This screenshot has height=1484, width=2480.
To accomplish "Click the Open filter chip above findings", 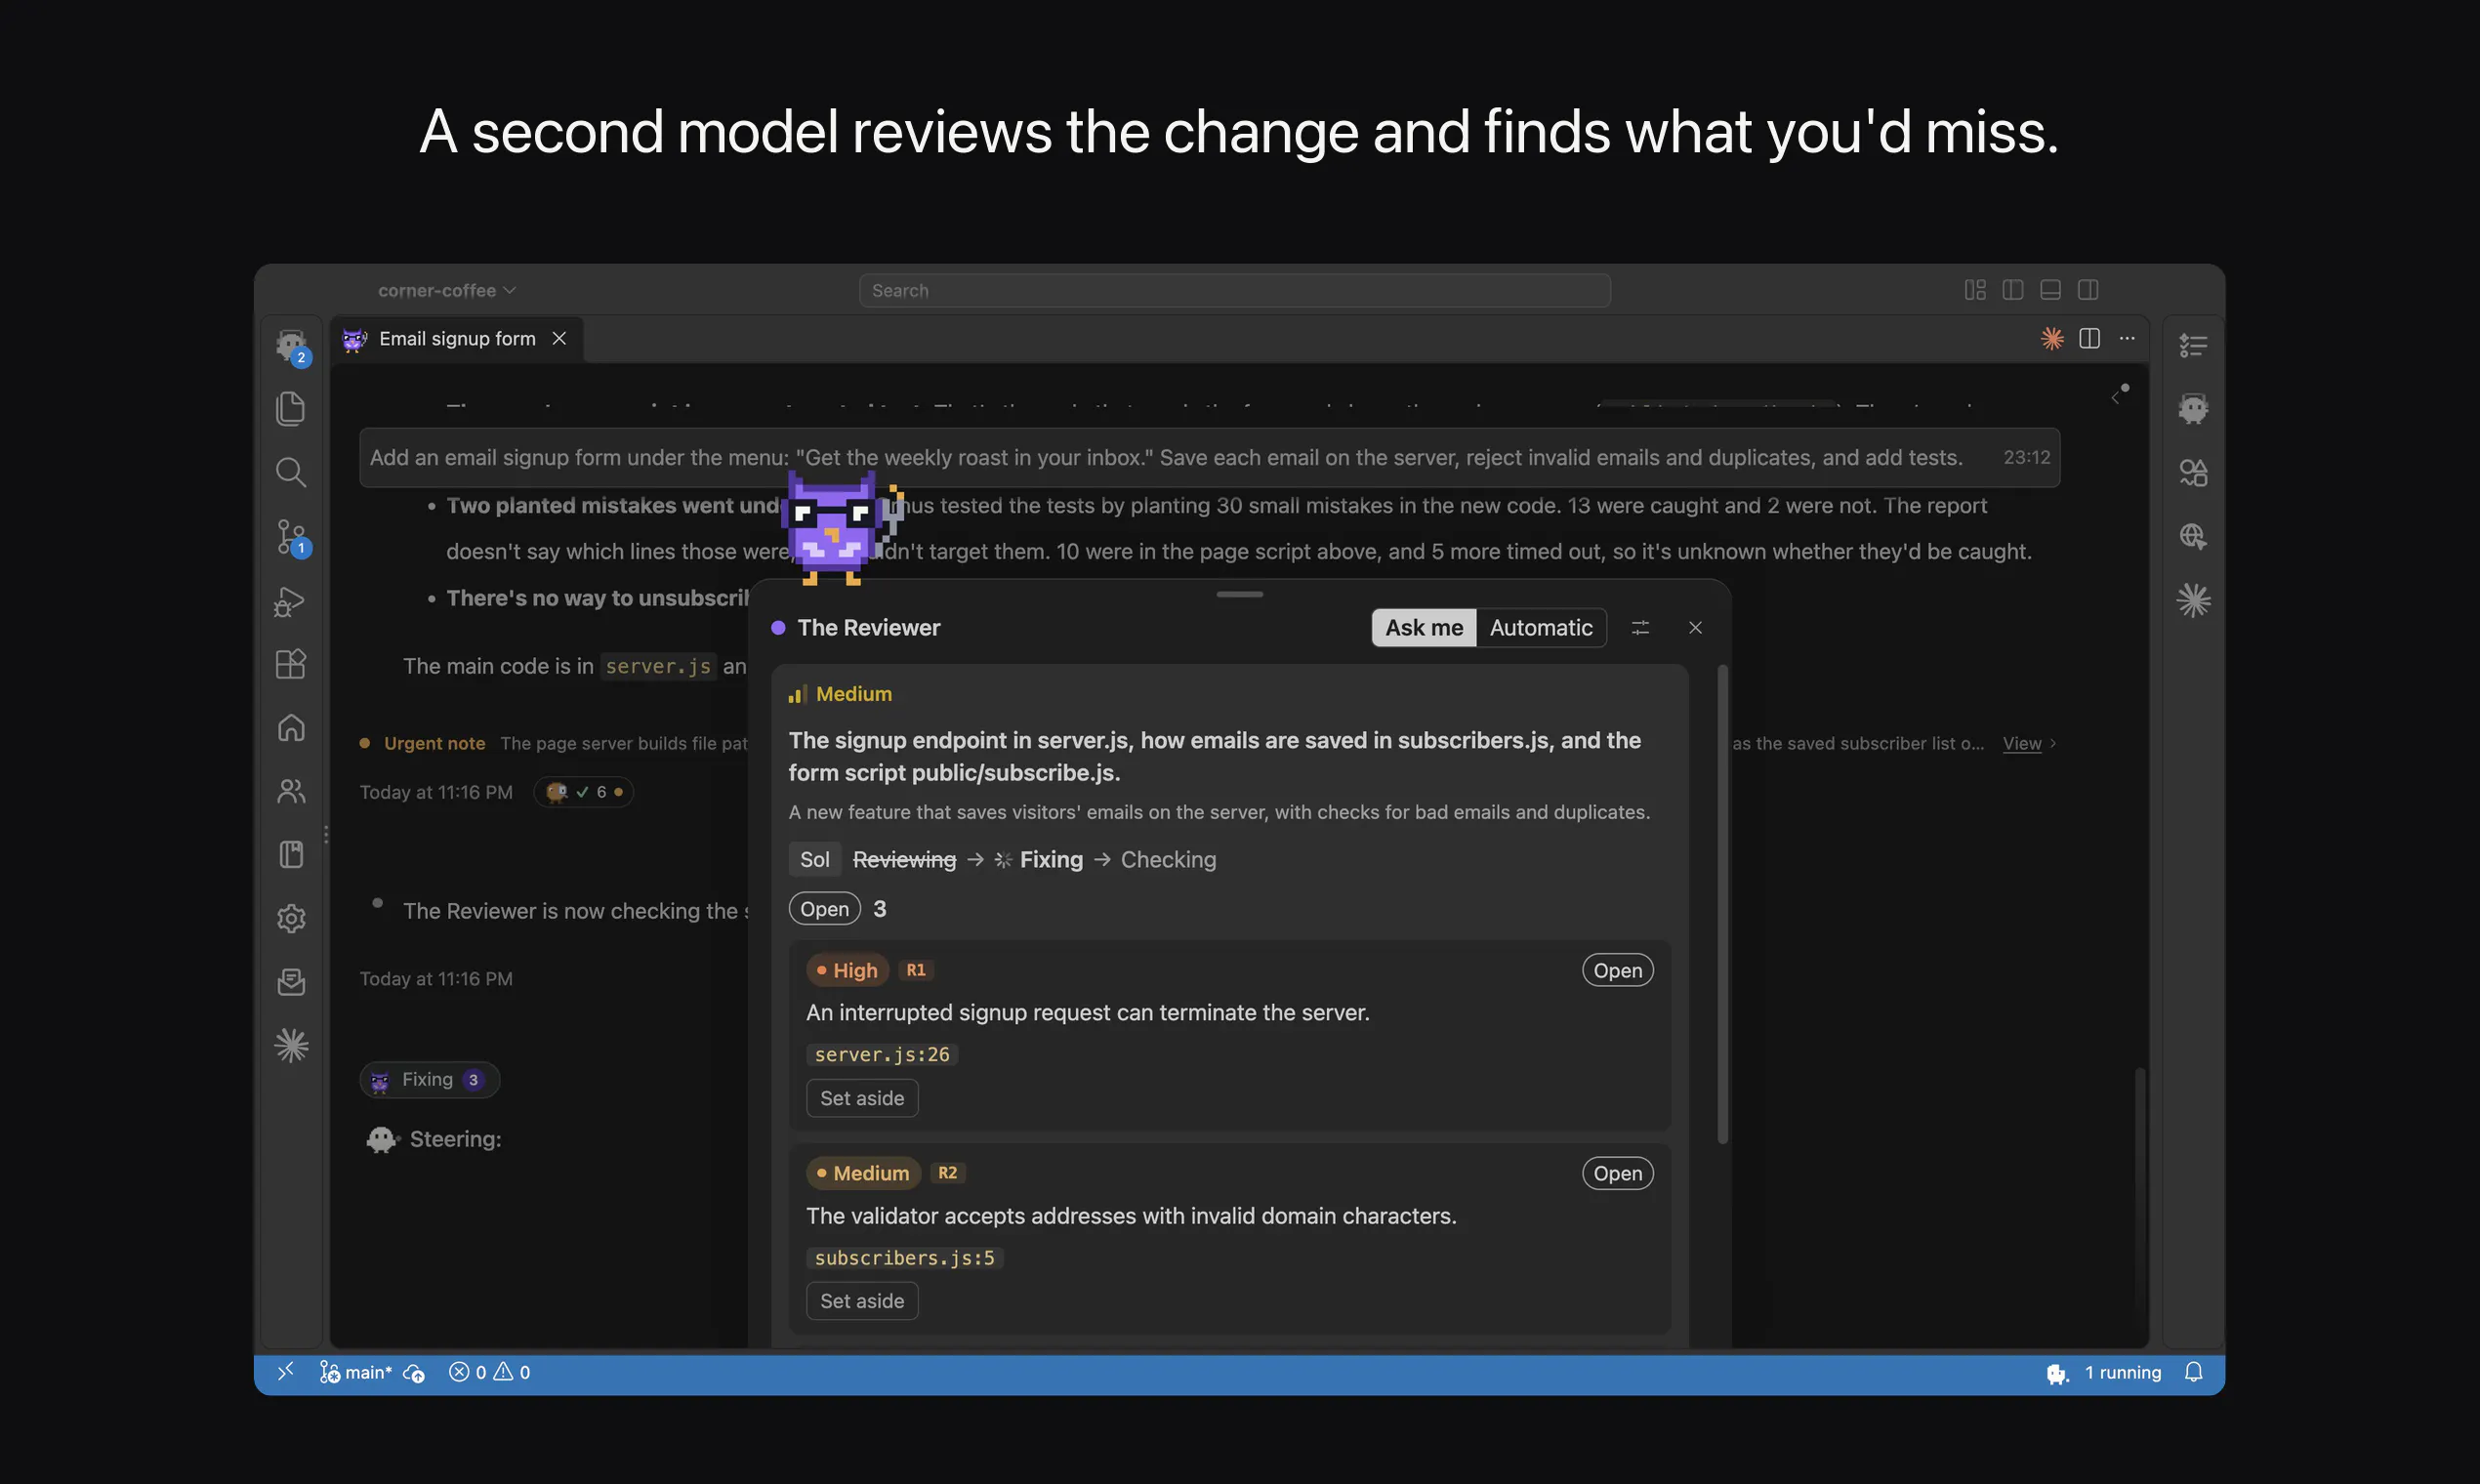I will [824, 908].
